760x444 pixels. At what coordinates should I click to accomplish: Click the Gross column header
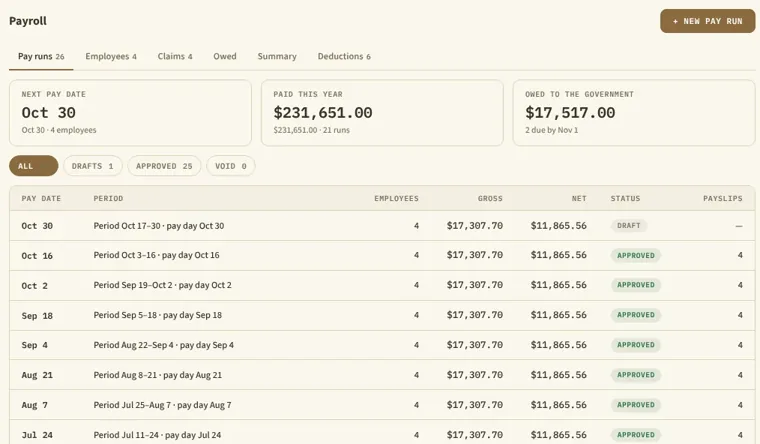[490, 198]
